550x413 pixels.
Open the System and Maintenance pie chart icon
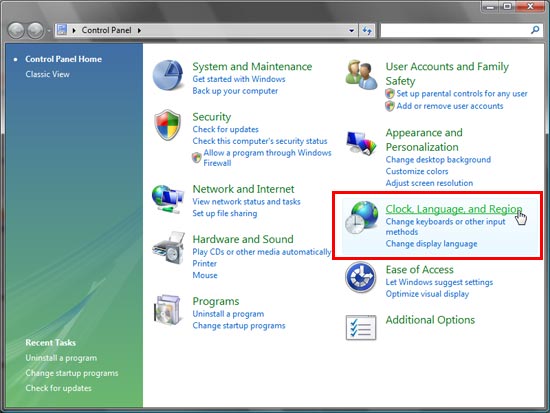168,75
